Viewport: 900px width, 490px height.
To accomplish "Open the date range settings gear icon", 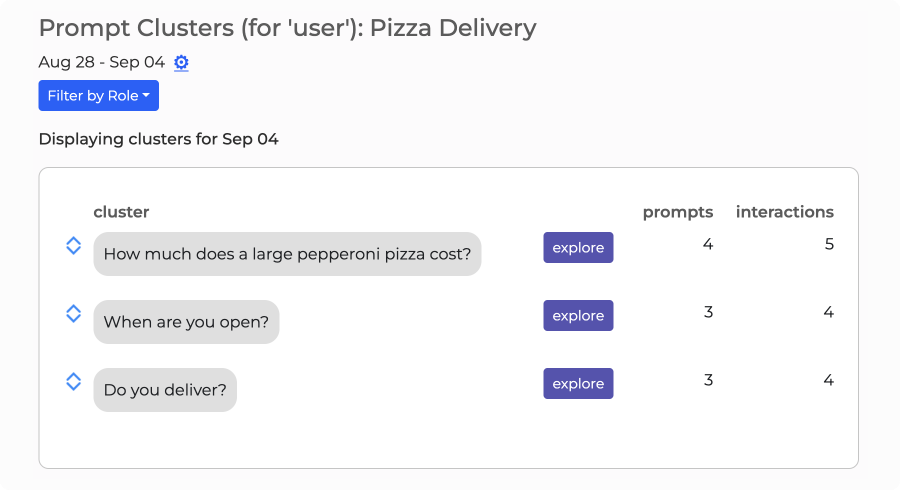I will click(181, 63).
